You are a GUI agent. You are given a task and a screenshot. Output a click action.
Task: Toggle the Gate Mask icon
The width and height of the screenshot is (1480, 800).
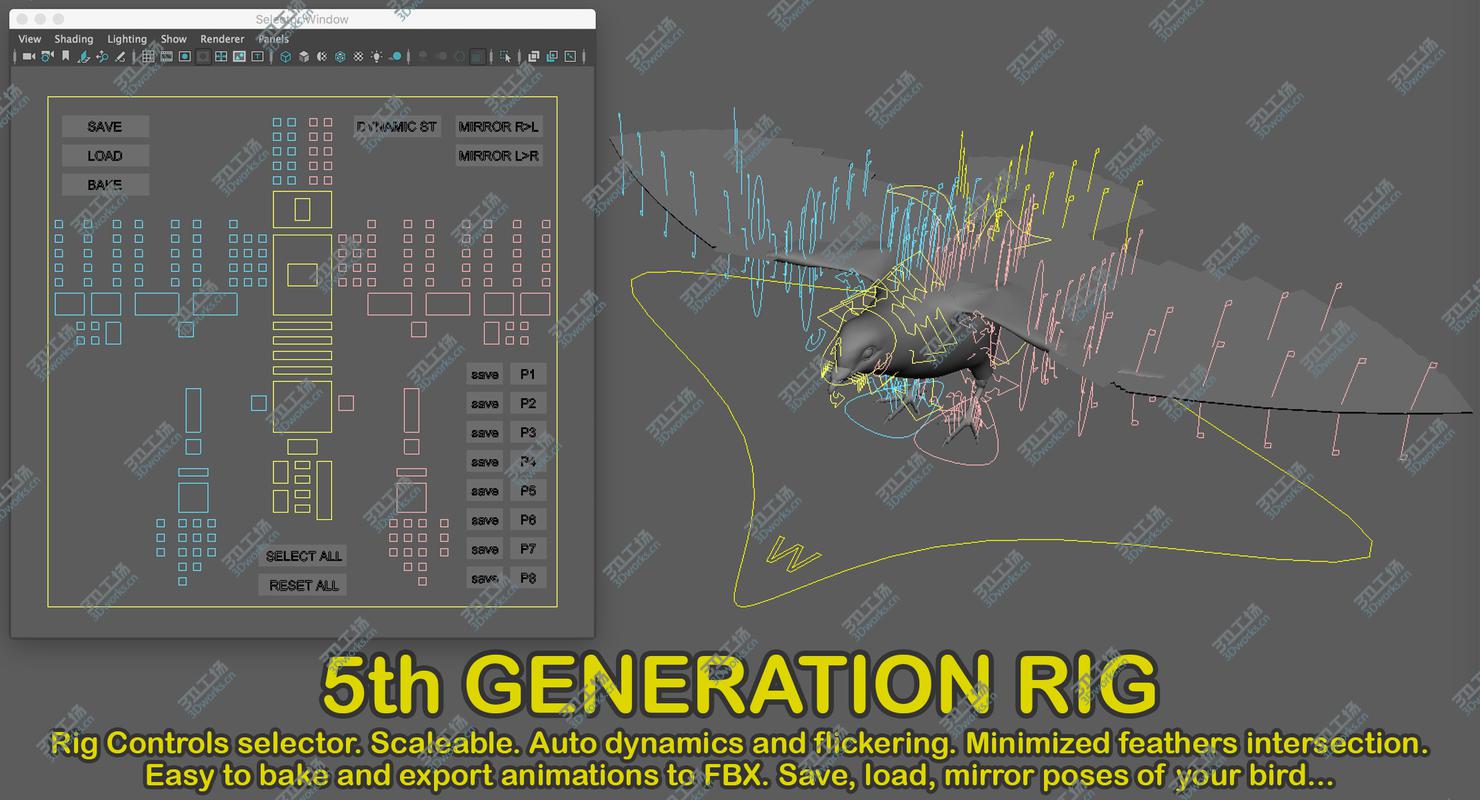pos(203,57)
